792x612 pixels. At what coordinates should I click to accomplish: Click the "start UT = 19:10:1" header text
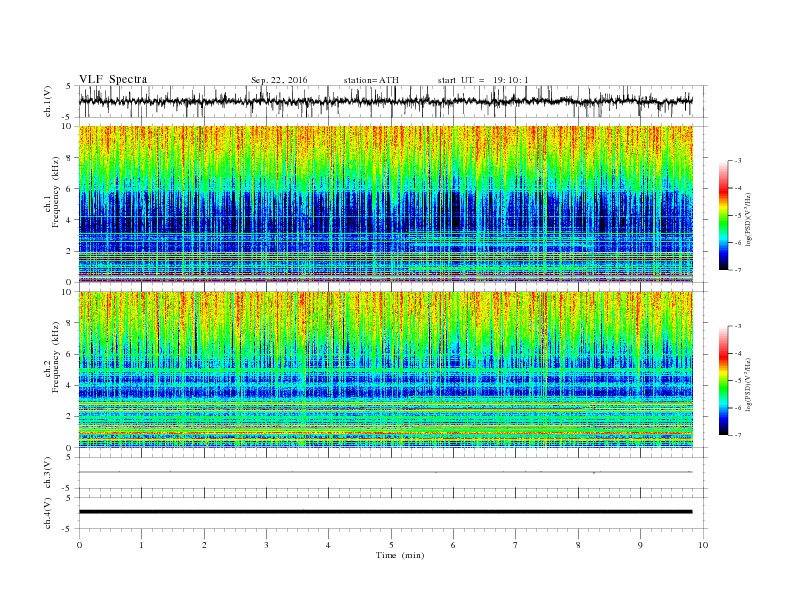(483, 80)
